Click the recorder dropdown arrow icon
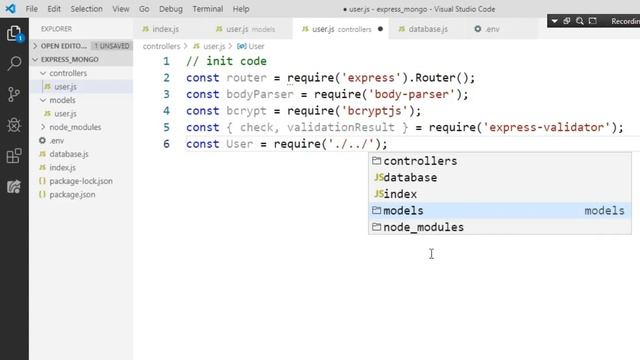Screen dimensions: 640x360 click(x=554, y=21)
